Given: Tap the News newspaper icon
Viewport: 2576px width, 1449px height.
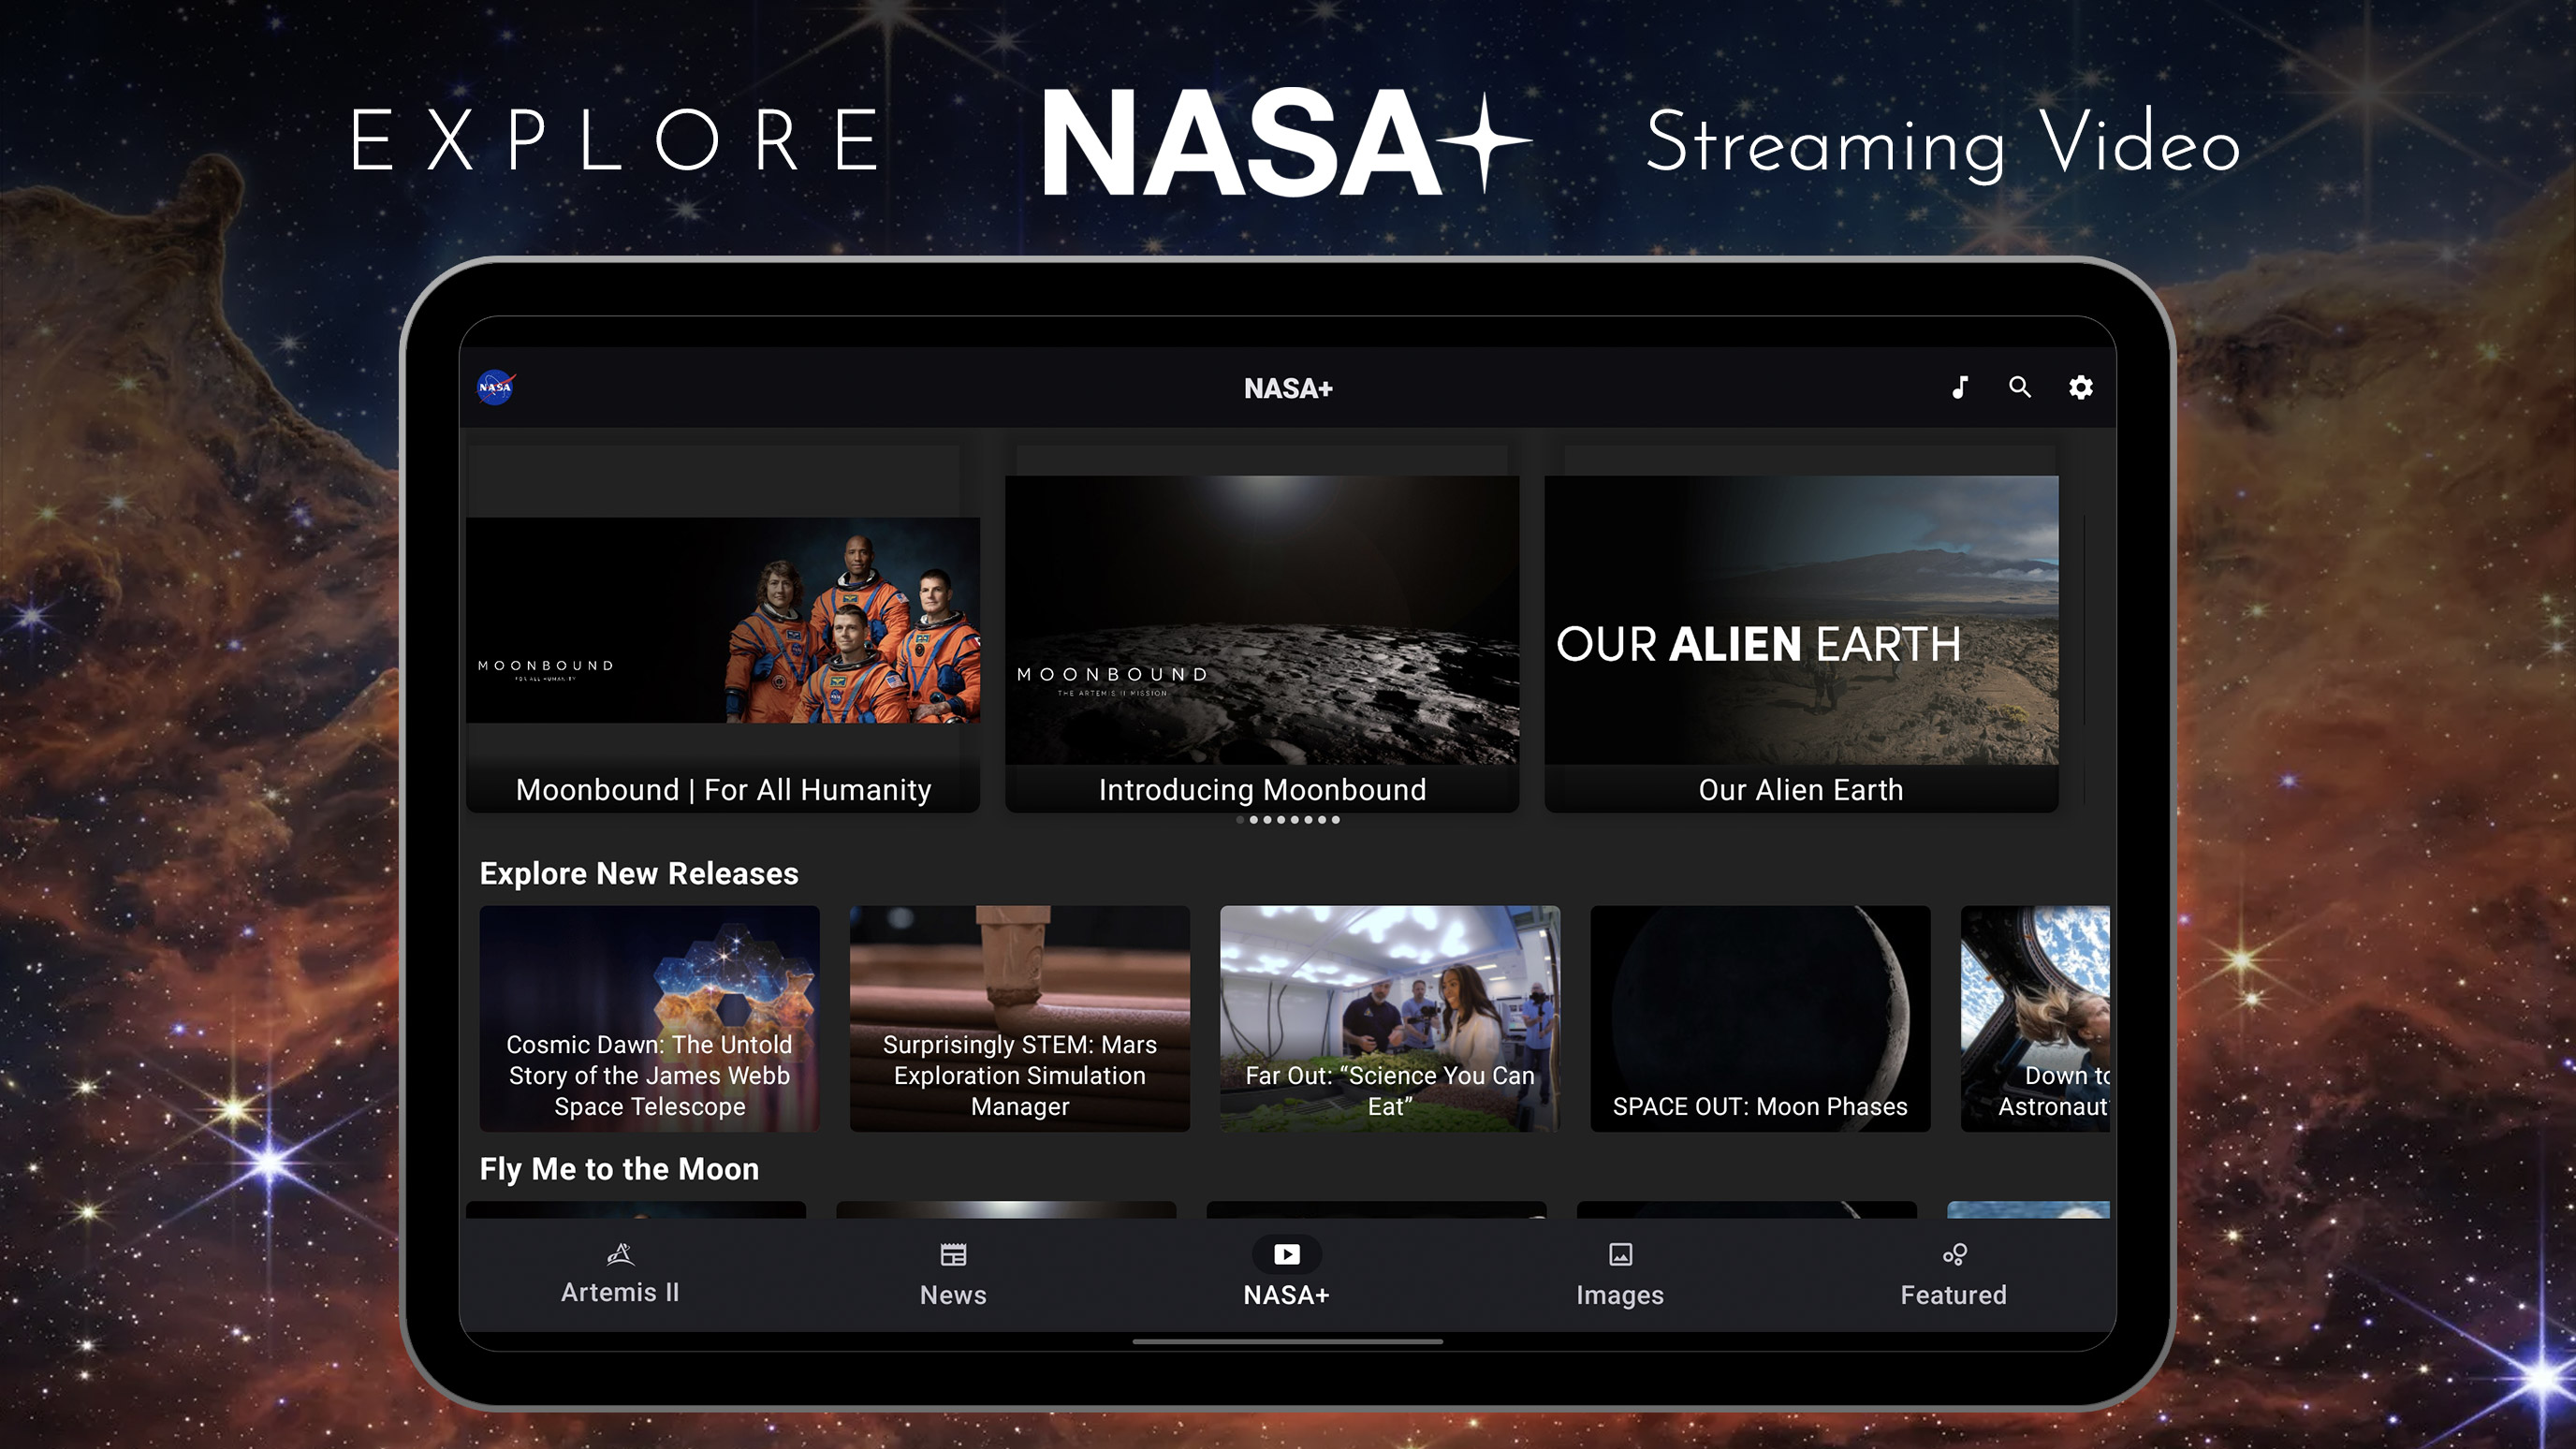Looking at the screenshot, I should [x=953, y=1254].
